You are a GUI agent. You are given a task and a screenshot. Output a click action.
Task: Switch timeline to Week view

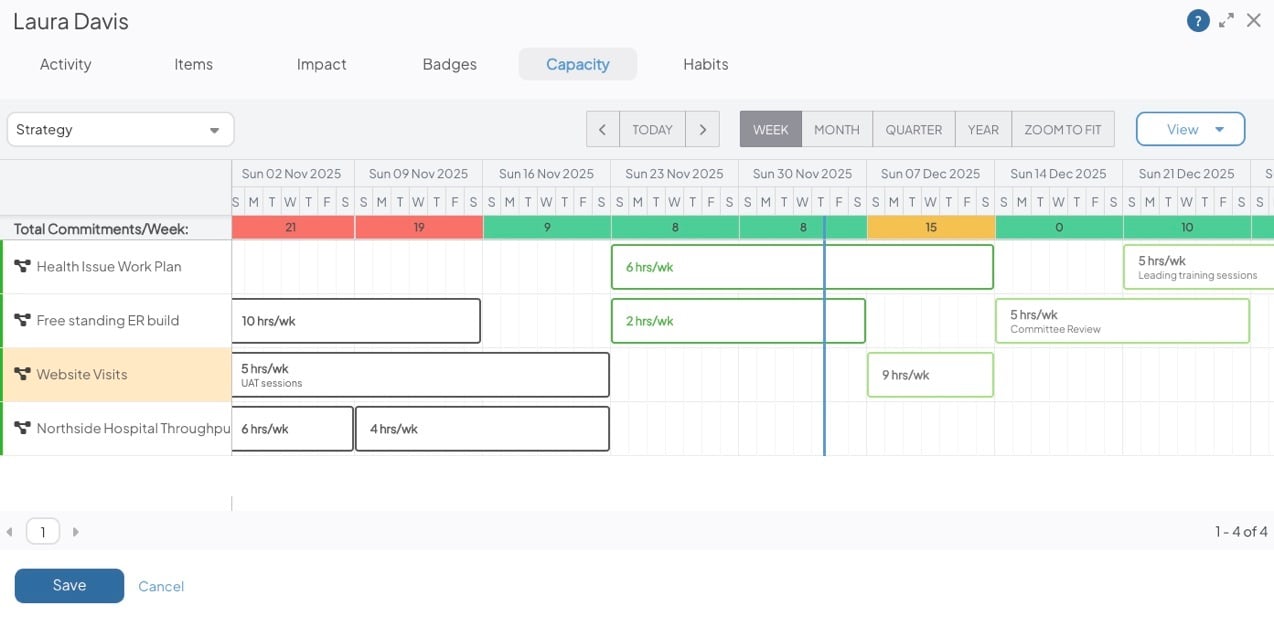pyautogui.click(x=770, y=129)
